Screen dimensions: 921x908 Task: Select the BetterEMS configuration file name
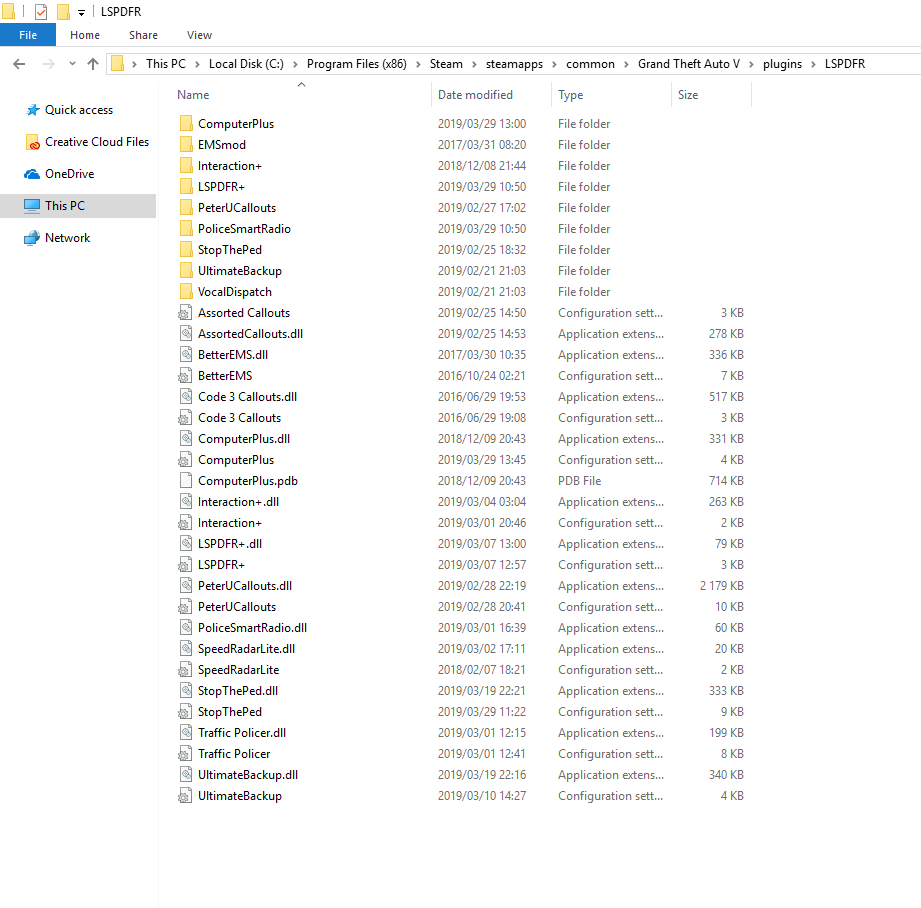click(x=225, y=376)
